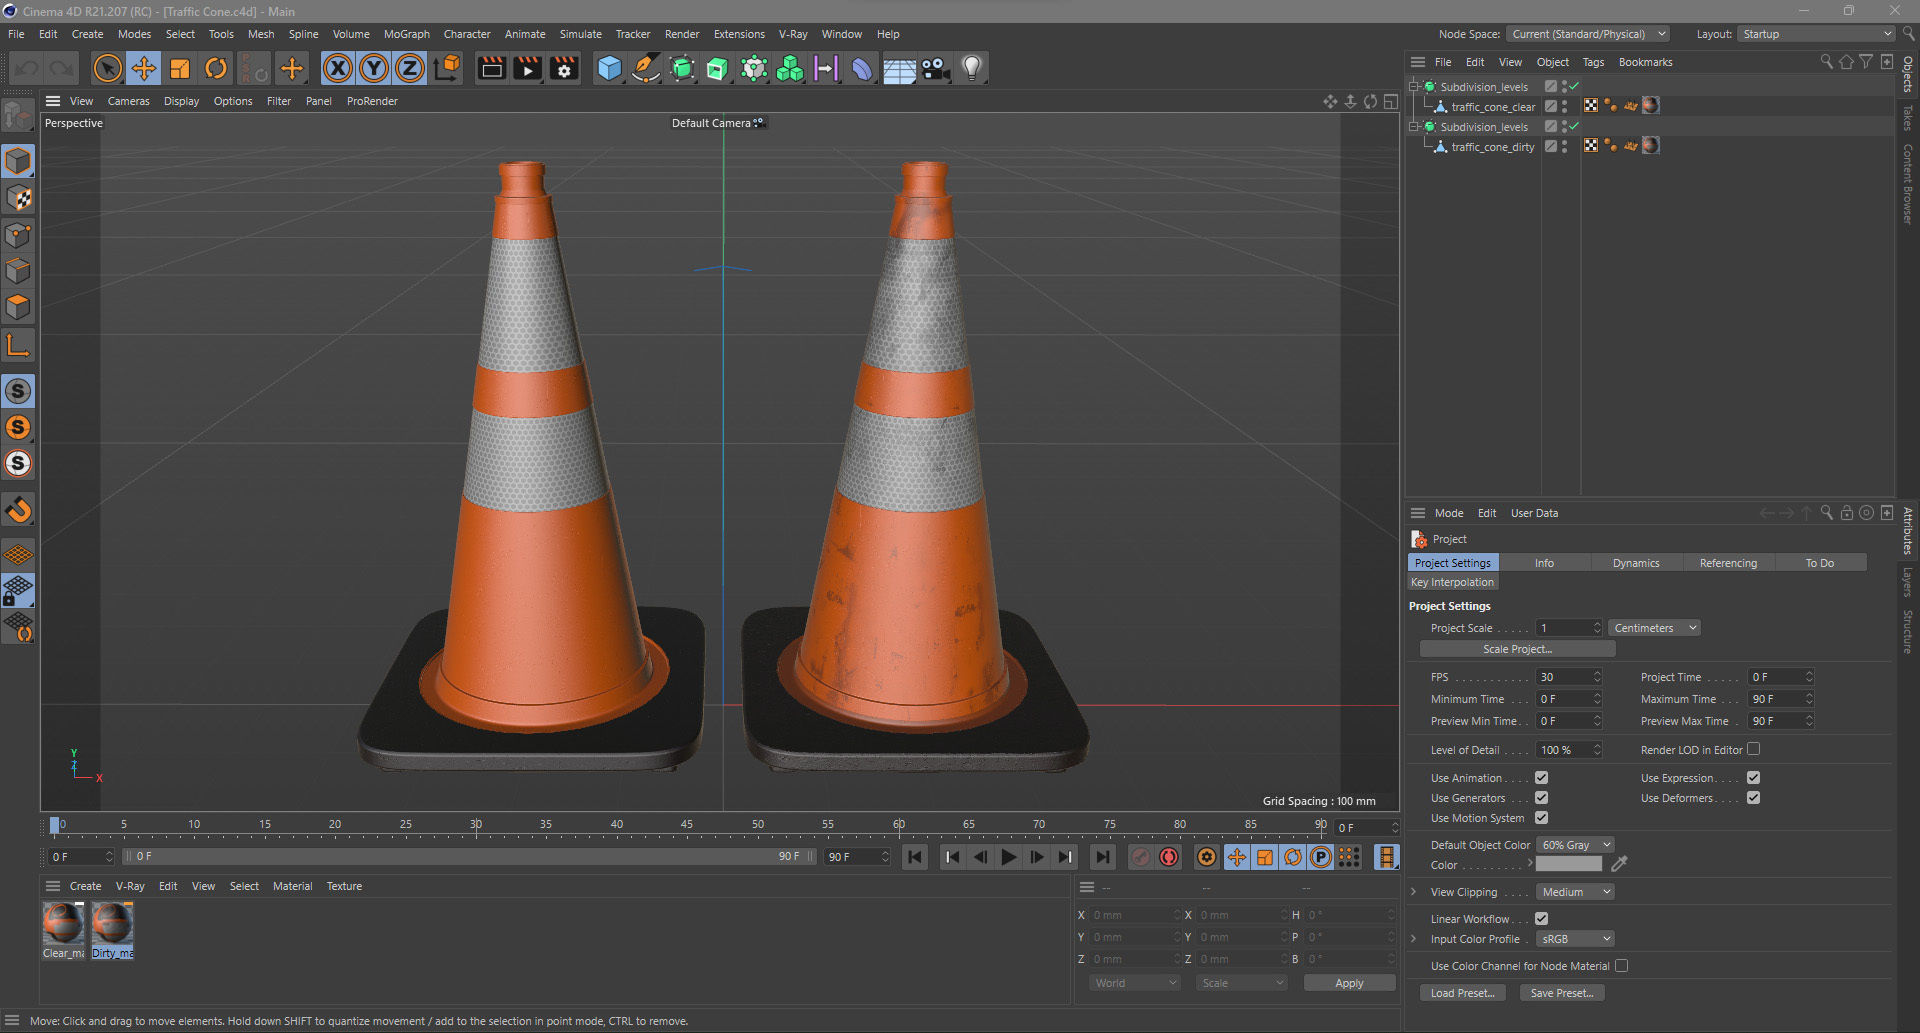The width and height of the screenshot is (1920, 1033).
Task: Collapse second Subdivision_levels tree item
Action: tap(1414, 127)
